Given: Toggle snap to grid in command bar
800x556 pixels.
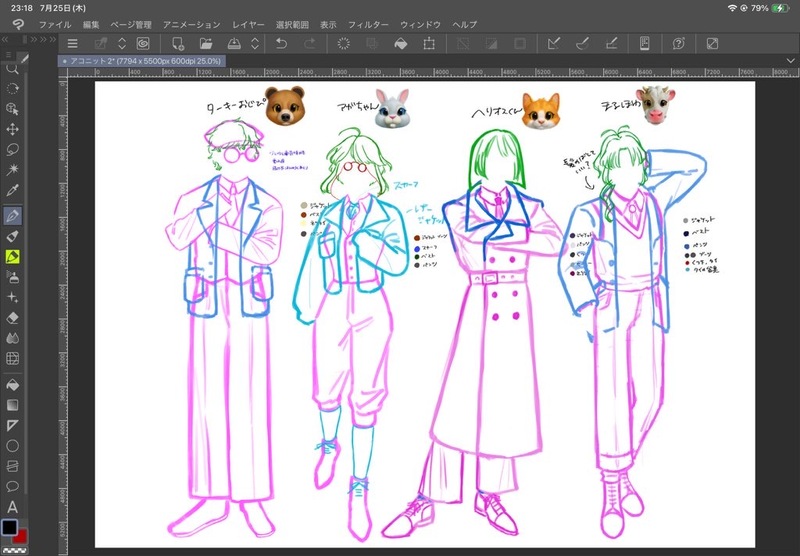Looking at the screenshot, I should coord(611,44).
